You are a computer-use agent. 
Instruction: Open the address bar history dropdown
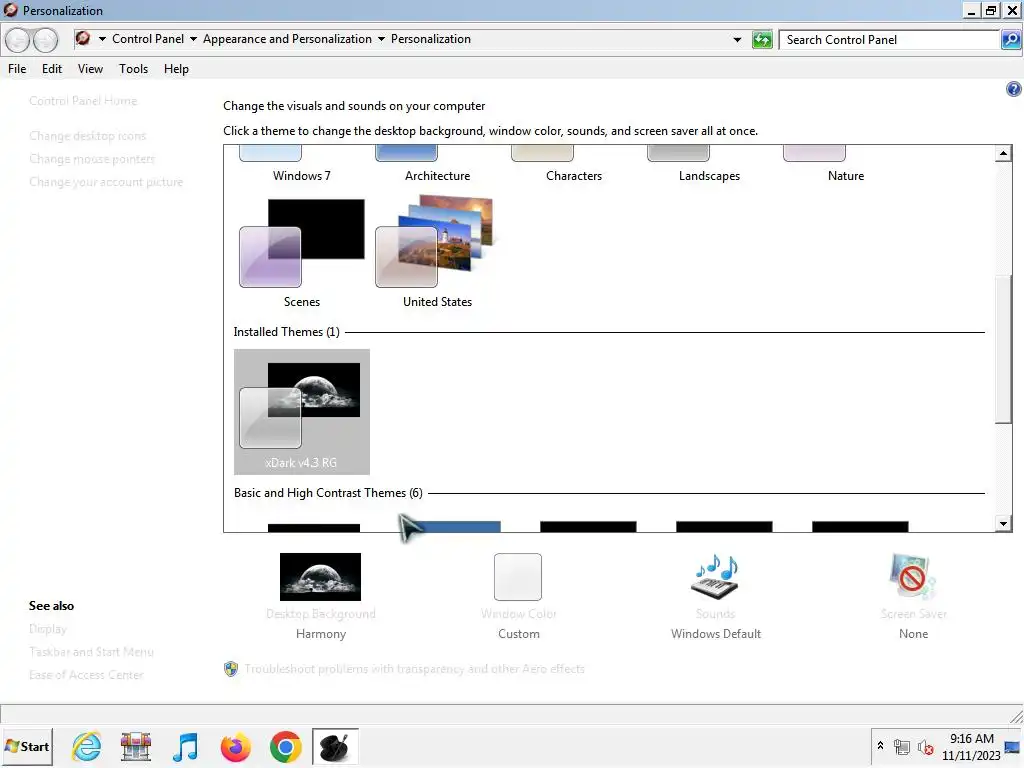point(737,40)
